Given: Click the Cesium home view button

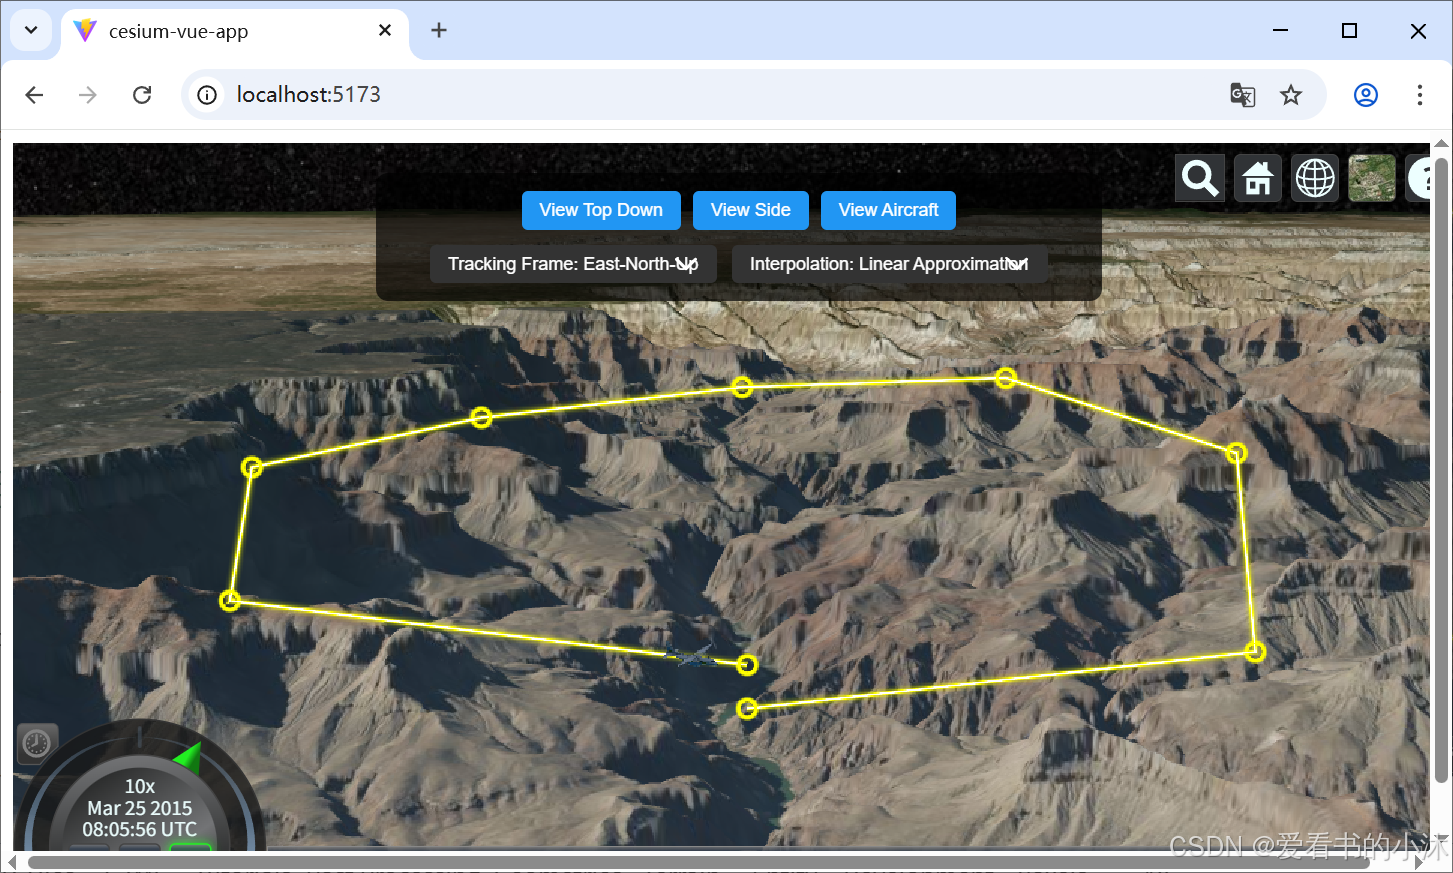Looking at the screenshot, I should (x=1257, y=178).
